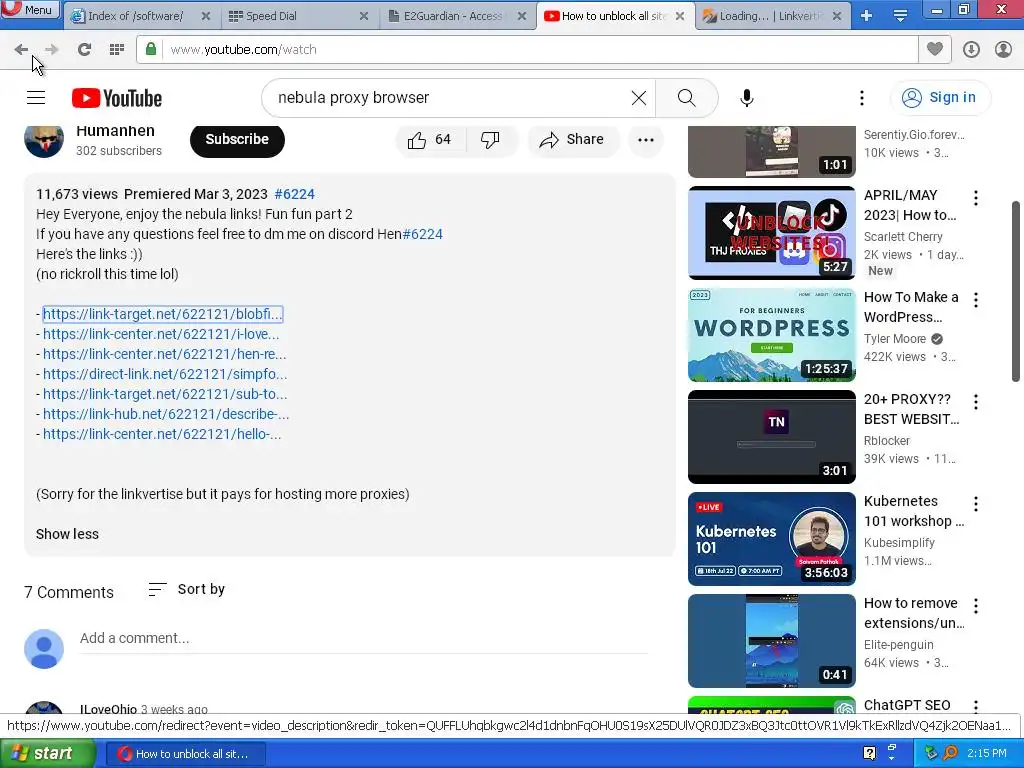Open the tab list menu icon

pyautogui.click(x=900, y=16)
